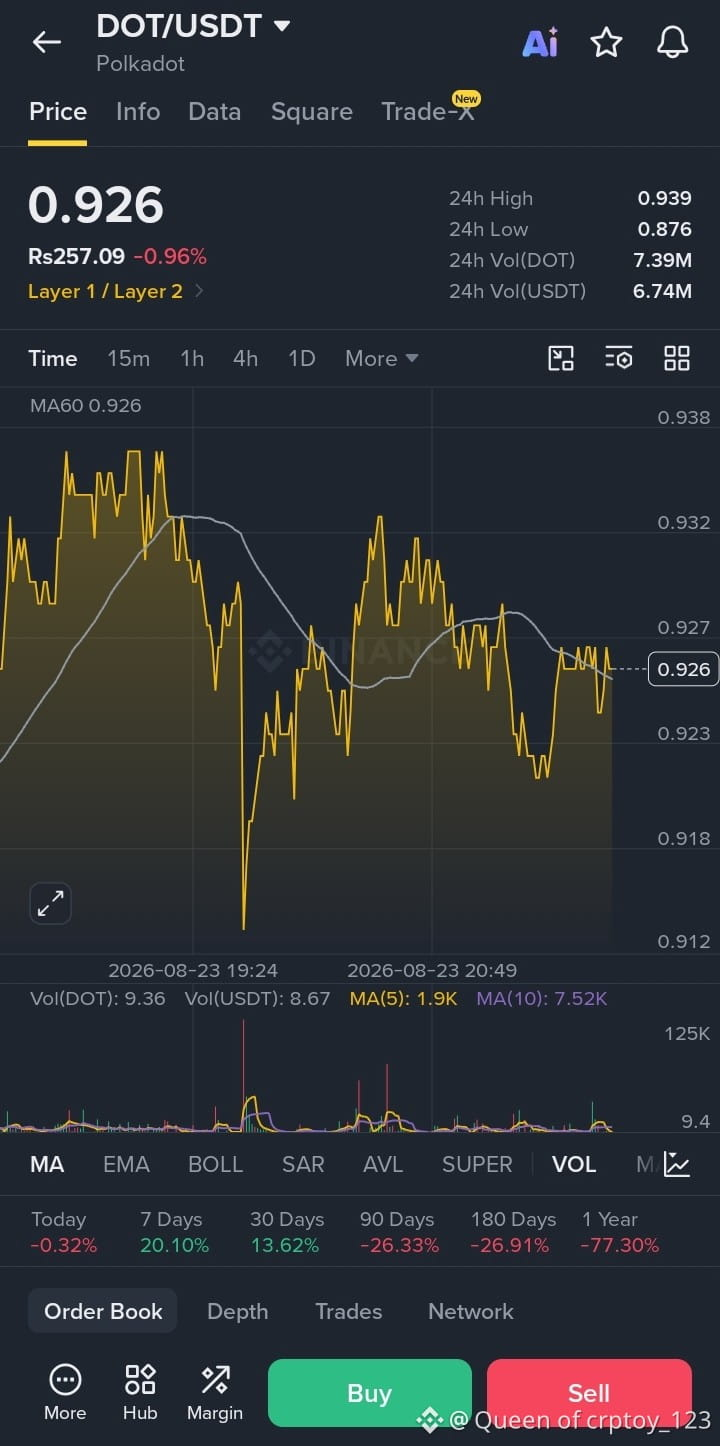Select the Time chart interval

53,358
